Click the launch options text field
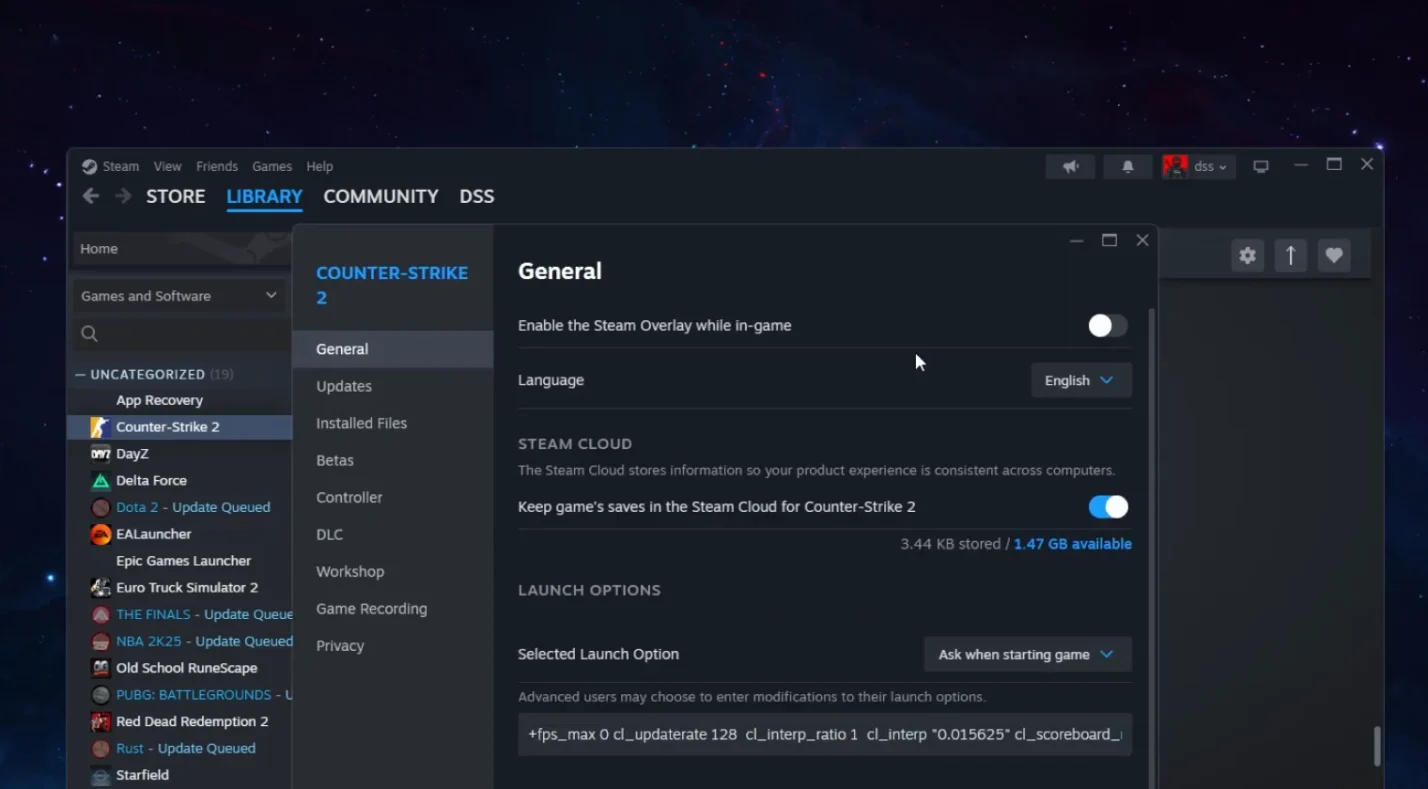The width and height of the screenshot is (1428, 789). click(x=824, y=735)
